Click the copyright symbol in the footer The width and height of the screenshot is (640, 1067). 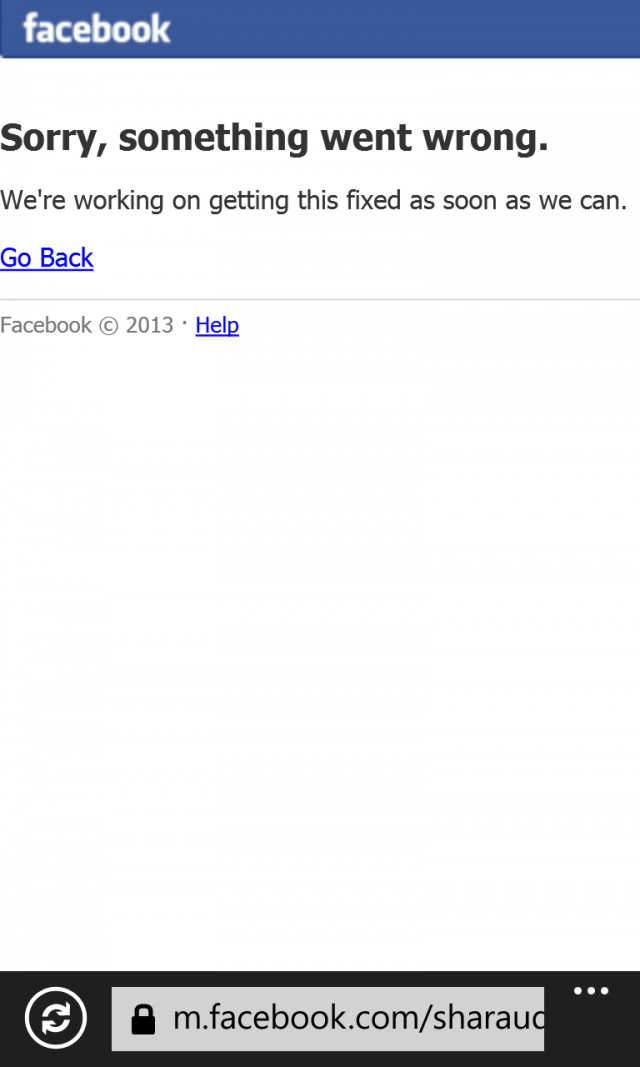(x=109, y=325)
